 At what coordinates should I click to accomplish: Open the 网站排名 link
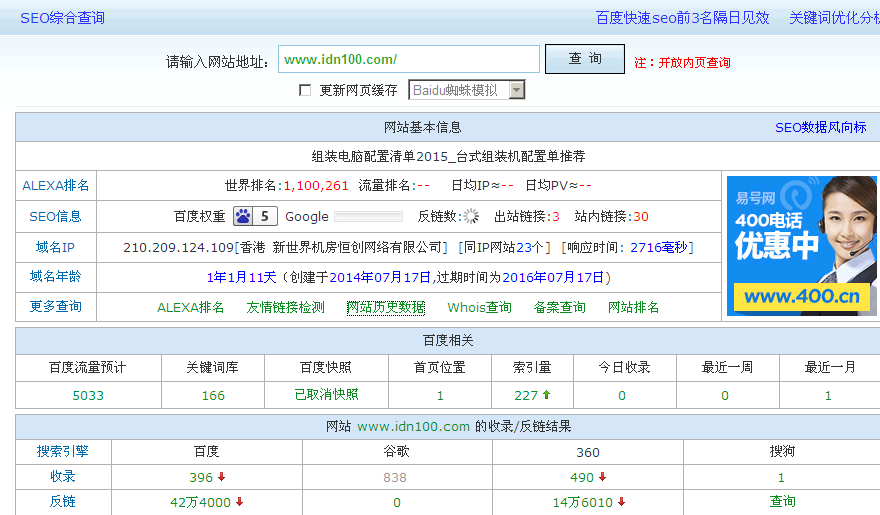(x=634, y=307)
